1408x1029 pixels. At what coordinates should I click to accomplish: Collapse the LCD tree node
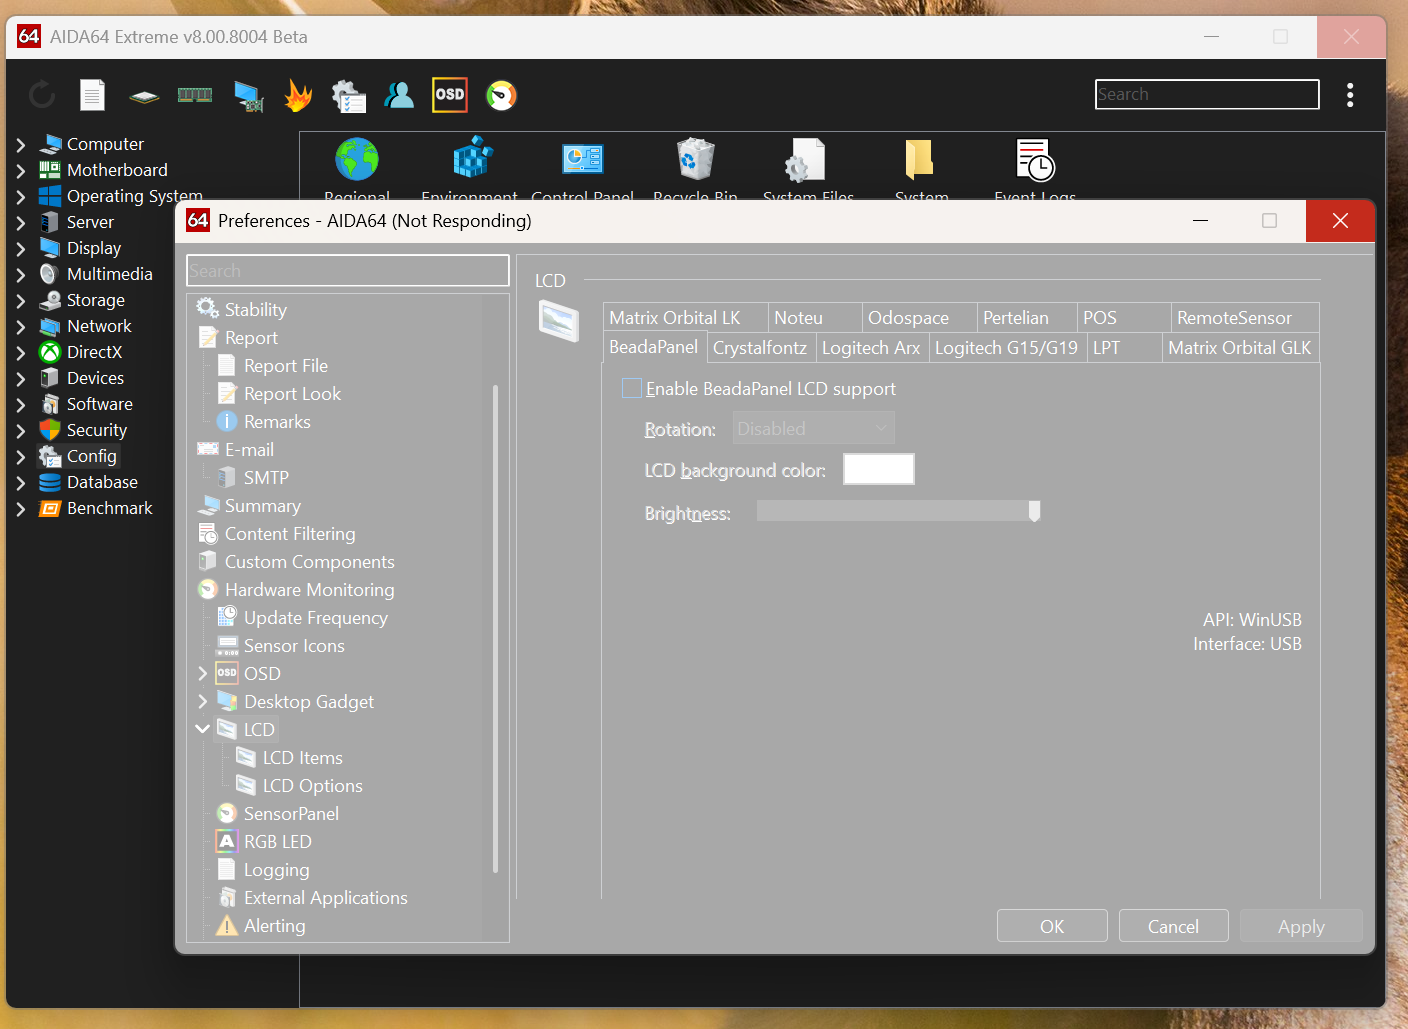pyautogui.click(x=203, y=730)
